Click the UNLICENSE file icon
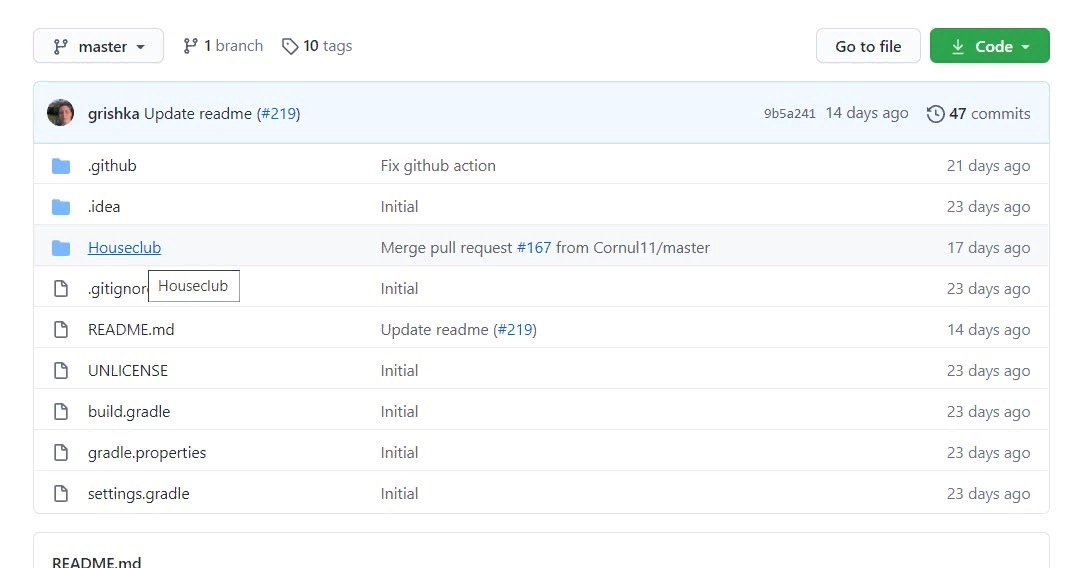Screen dimensions: 1071x568 coord(61,371)
